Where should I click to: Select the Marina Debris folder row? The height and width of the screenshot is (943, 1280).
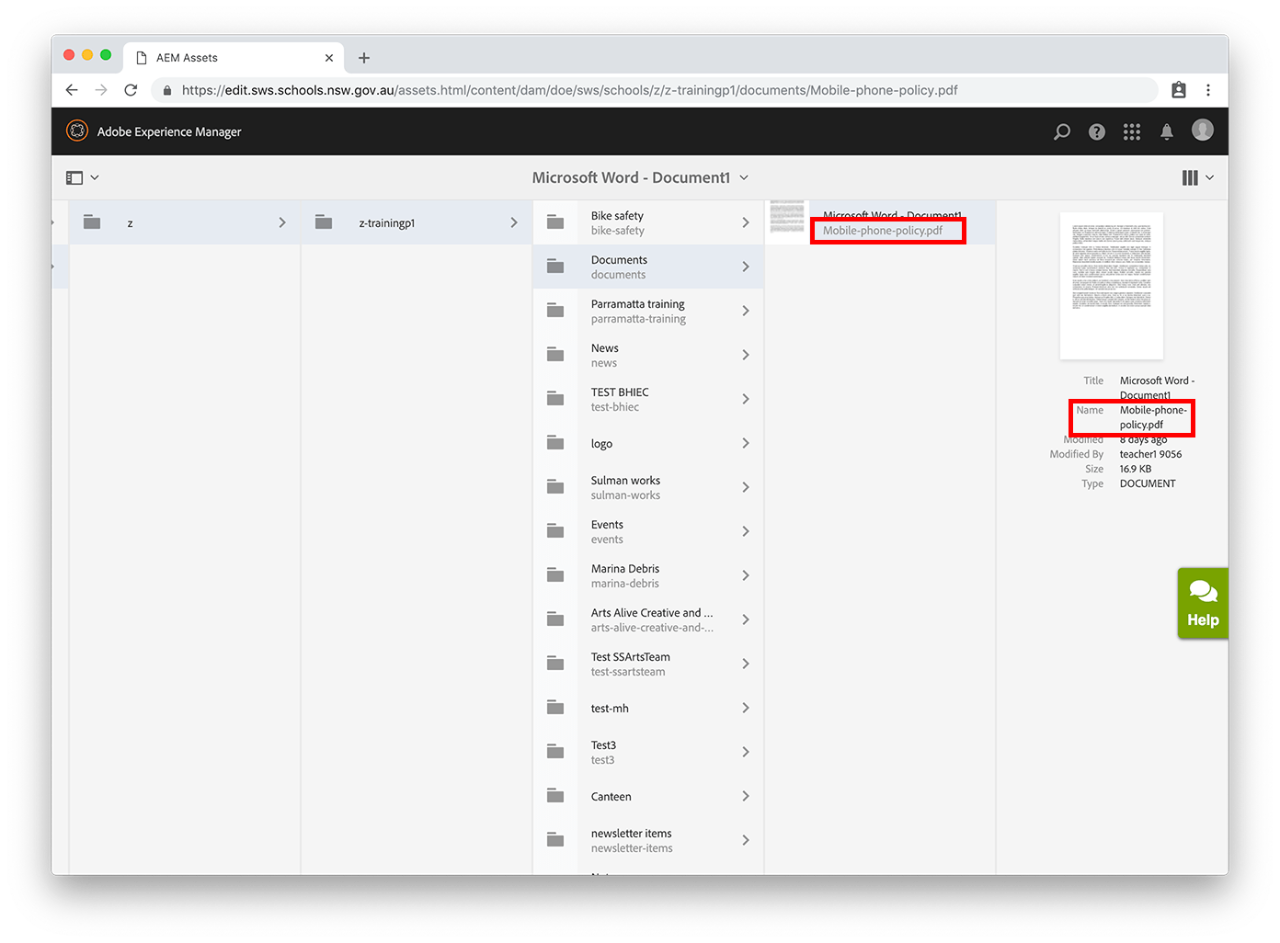pos(648,575)
